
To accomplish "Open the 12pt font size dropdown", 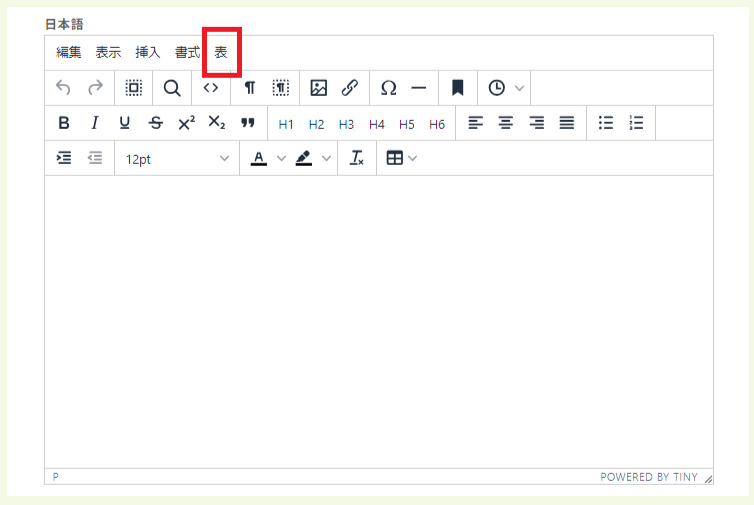I will click(177, 158).
